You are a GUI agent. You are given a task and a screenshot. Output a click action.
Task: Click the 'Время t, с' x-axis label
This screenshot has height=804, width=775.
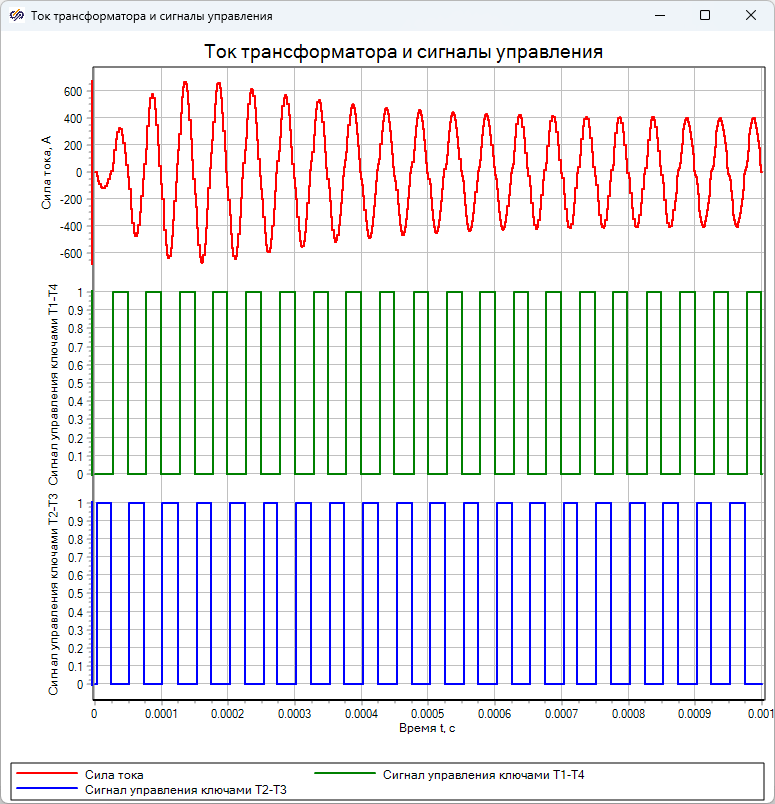coord(428,728)
